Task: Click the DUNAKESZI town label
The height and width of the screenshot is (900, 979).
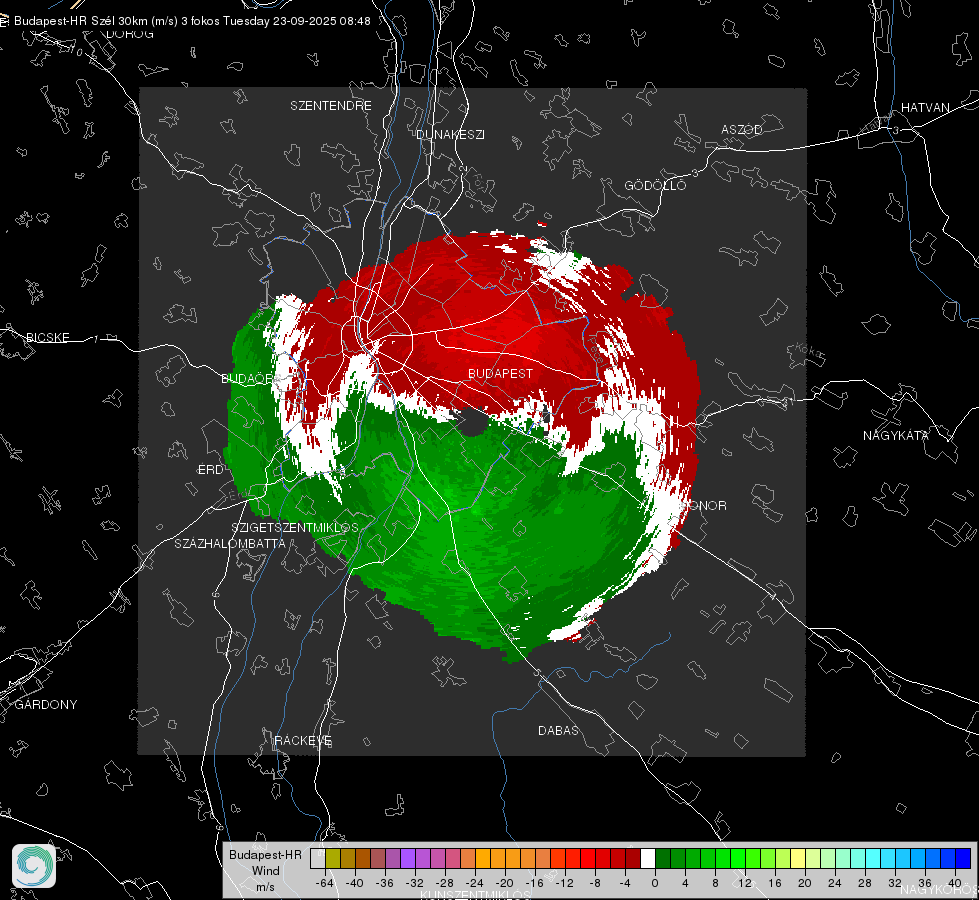Action: tap(450, 134)
